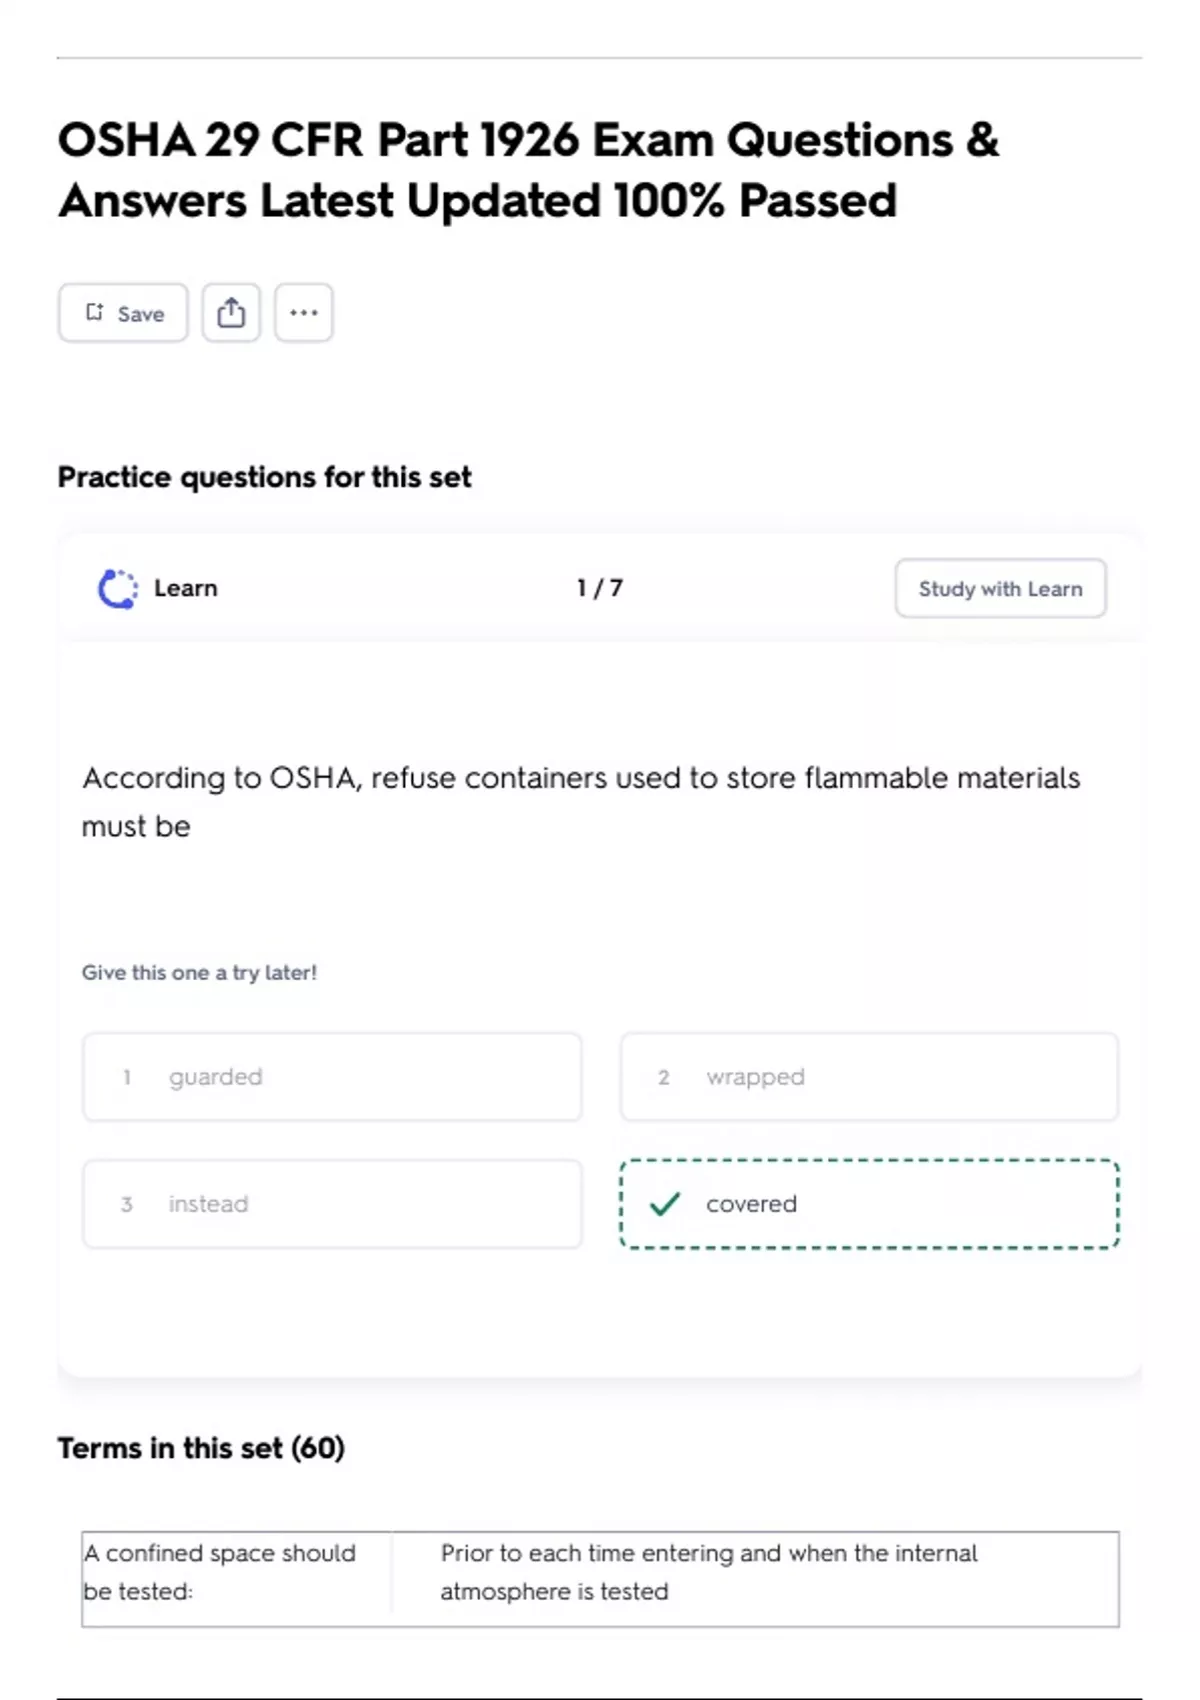The height and width of the screenshot is (1700, 1200).
Task: Click the 'Give this one a try later!' text
Action: [x=199, y=972]
